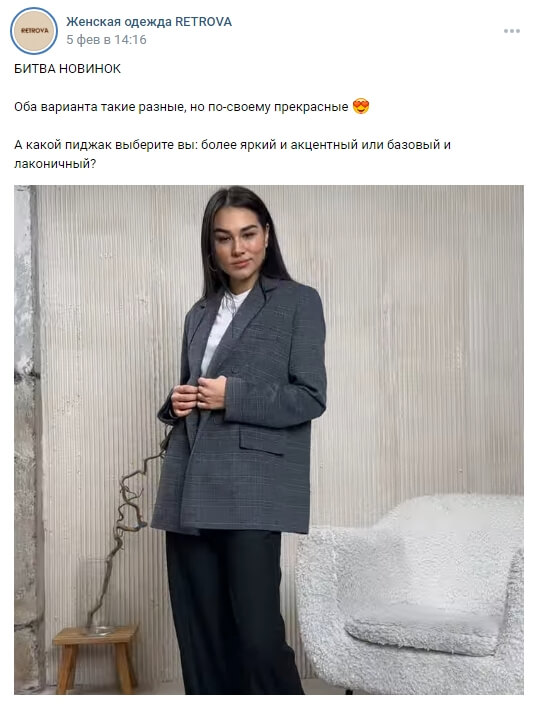Click the button on the blazer front
534x705 pixels.
pos(236,369)
